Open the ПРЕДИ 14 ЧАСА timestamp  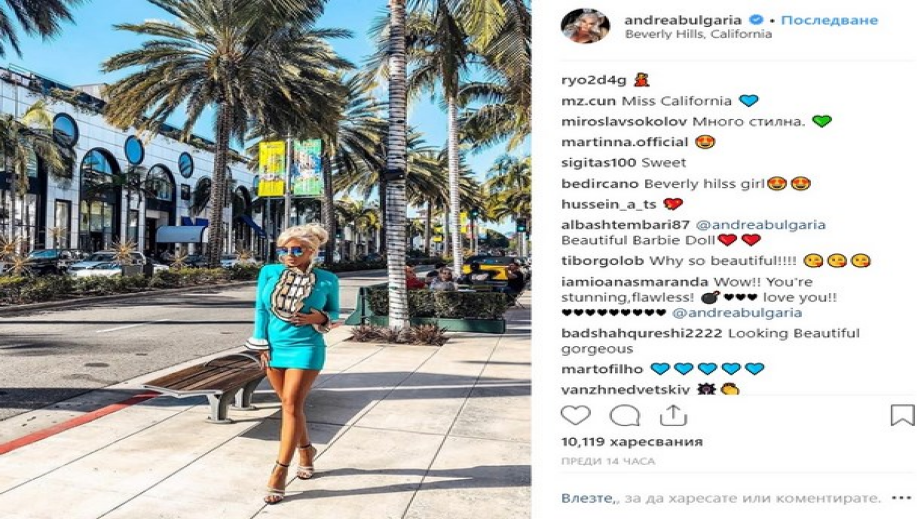click(x=608, y=461)
